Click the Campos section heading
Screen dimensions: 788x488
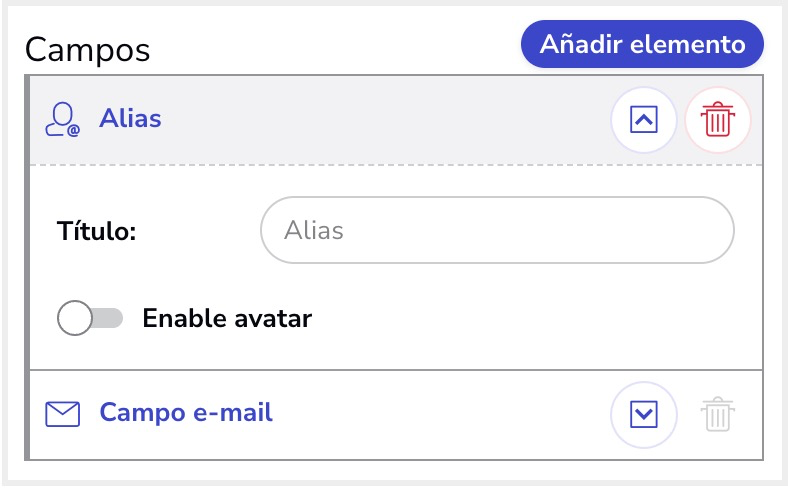(87, 50)
